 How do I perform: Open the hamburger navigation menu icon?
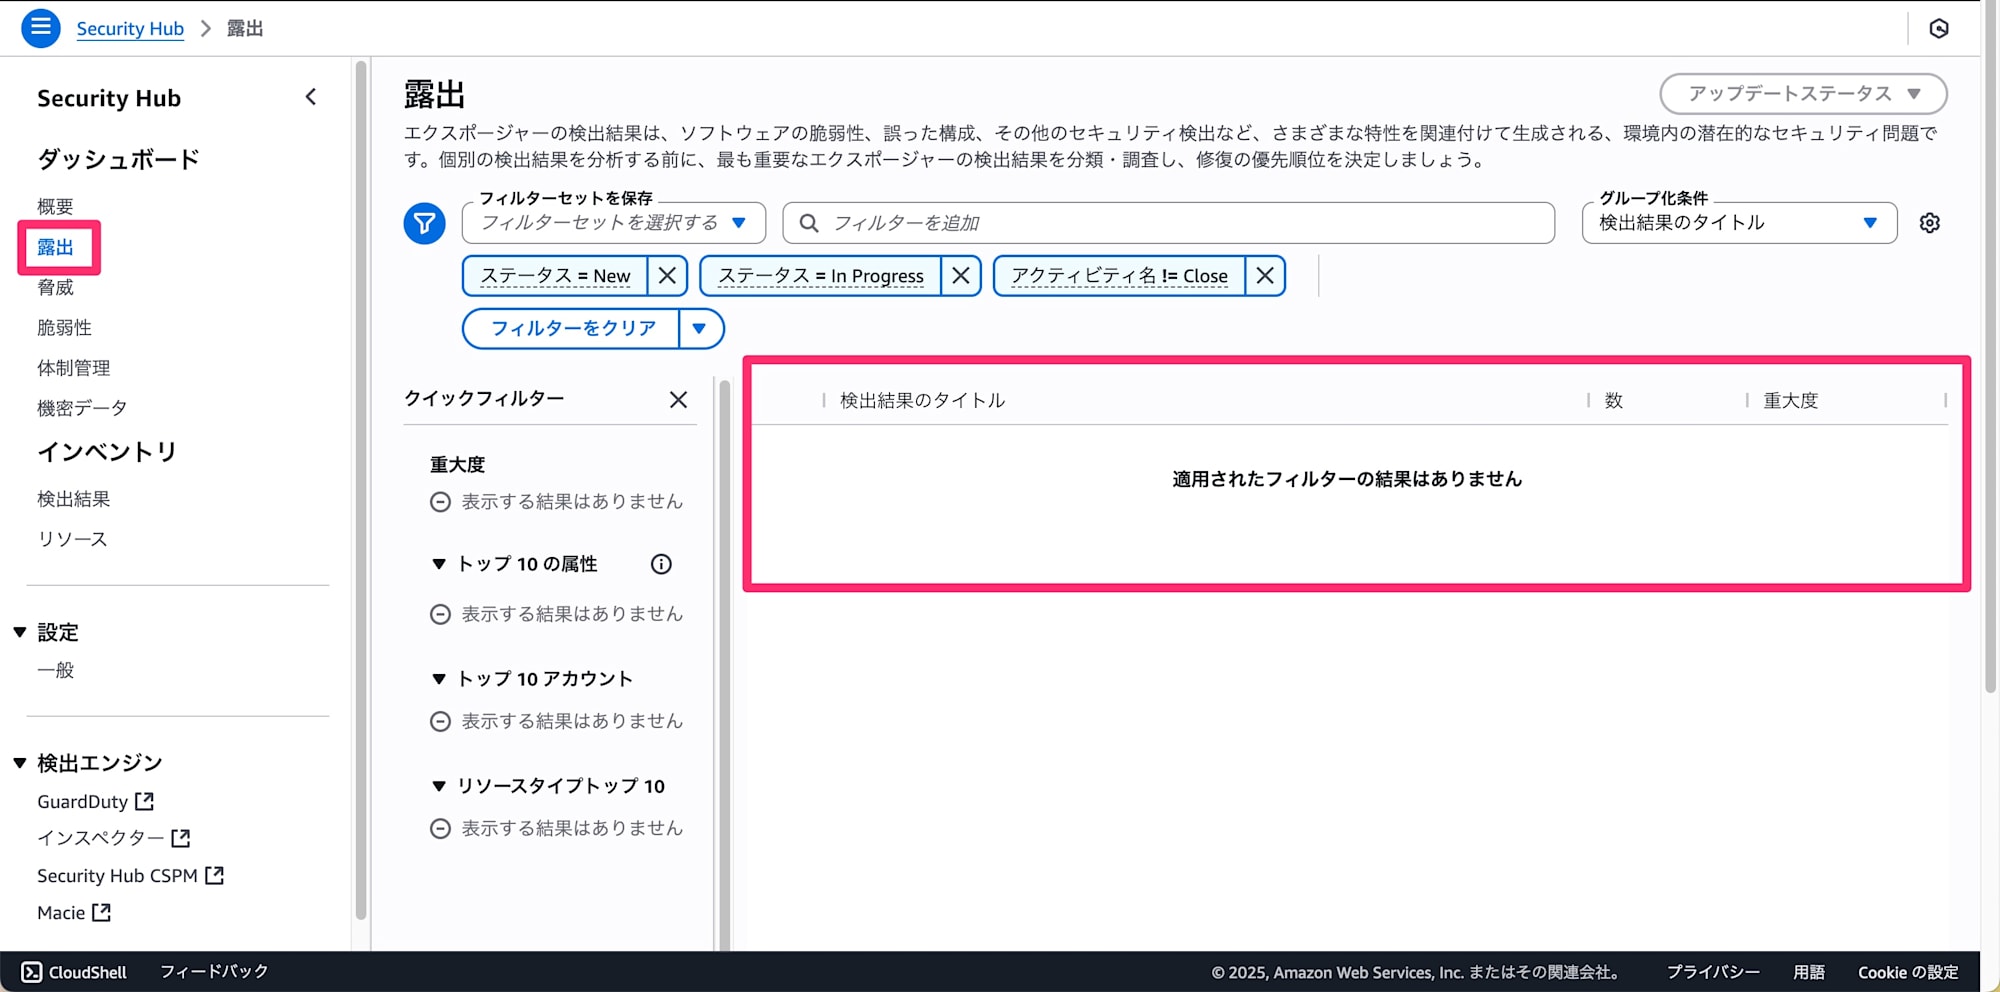pos(40,28)
